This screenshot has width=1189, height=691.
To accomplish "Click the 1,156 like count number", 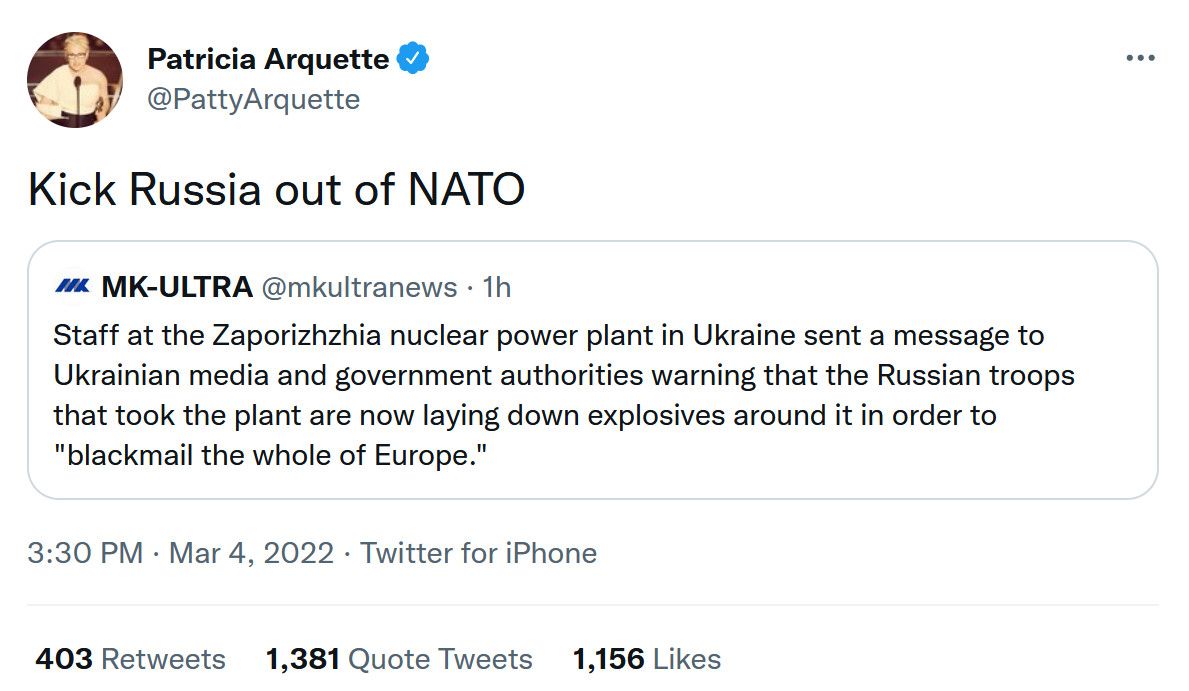I will [608, 659].
